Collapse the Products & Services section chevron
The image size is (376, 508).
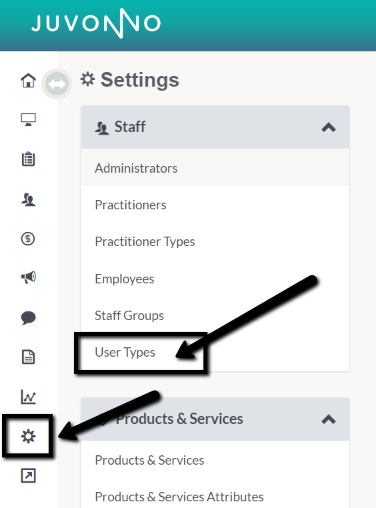[x=329, y=419]
